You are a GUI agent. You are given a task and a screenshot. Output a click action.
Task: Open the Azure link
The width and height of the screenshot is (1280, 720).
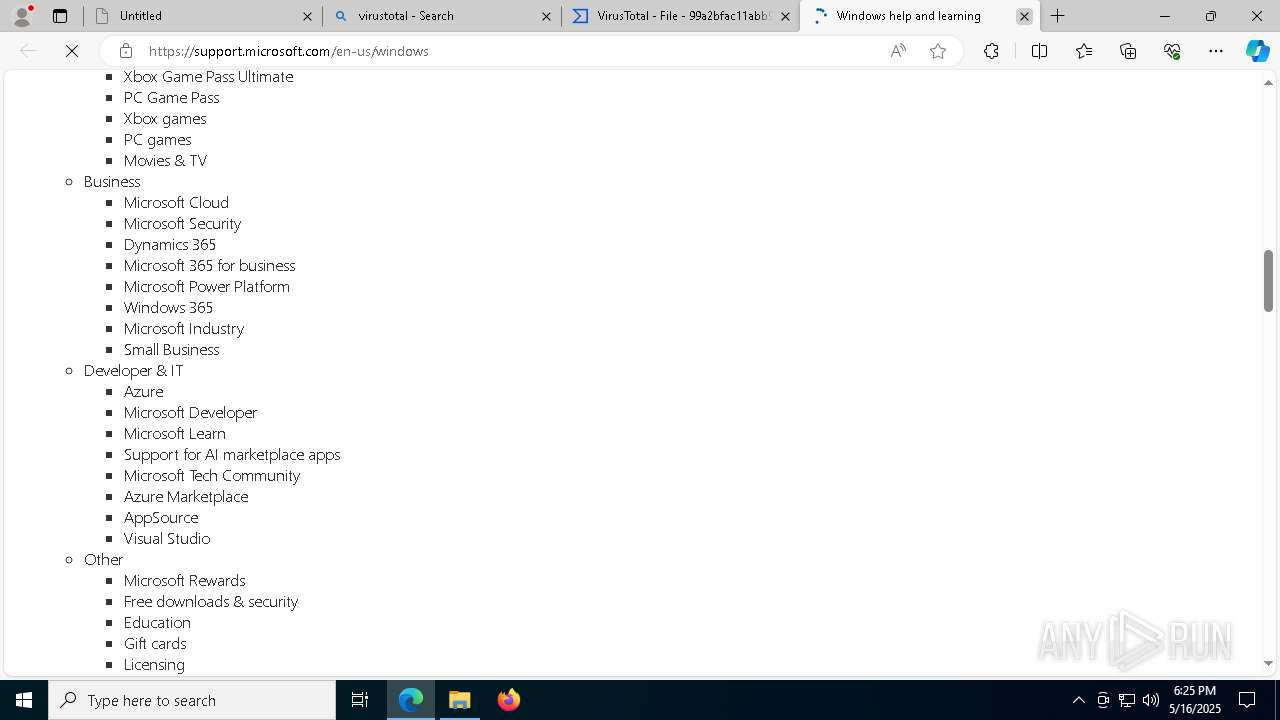[143, 392]
